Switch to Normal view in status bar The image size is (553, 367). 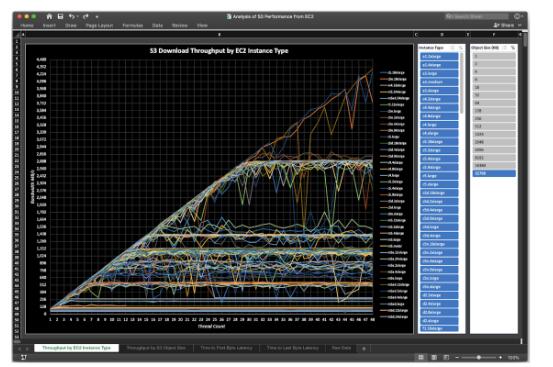[421, 357]
